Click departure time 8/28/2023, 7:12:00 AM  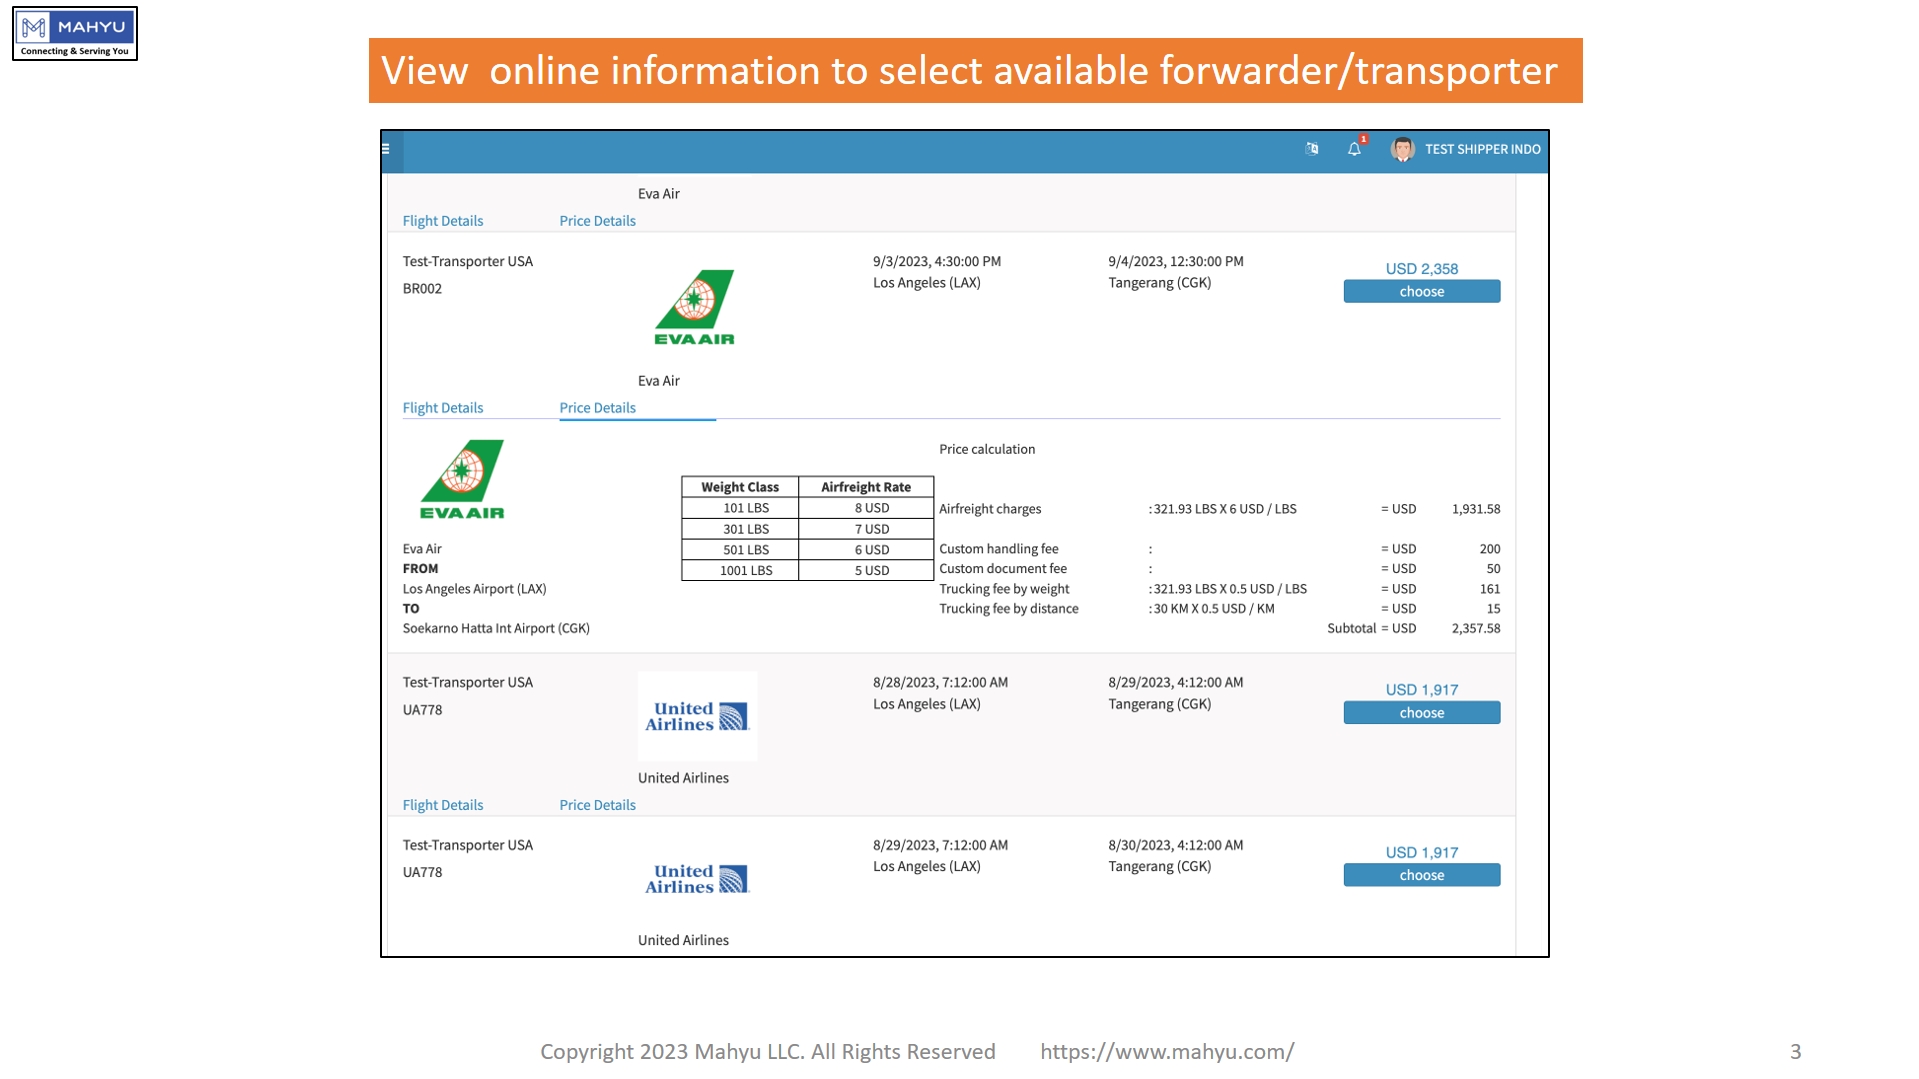(x=940, y=683)
